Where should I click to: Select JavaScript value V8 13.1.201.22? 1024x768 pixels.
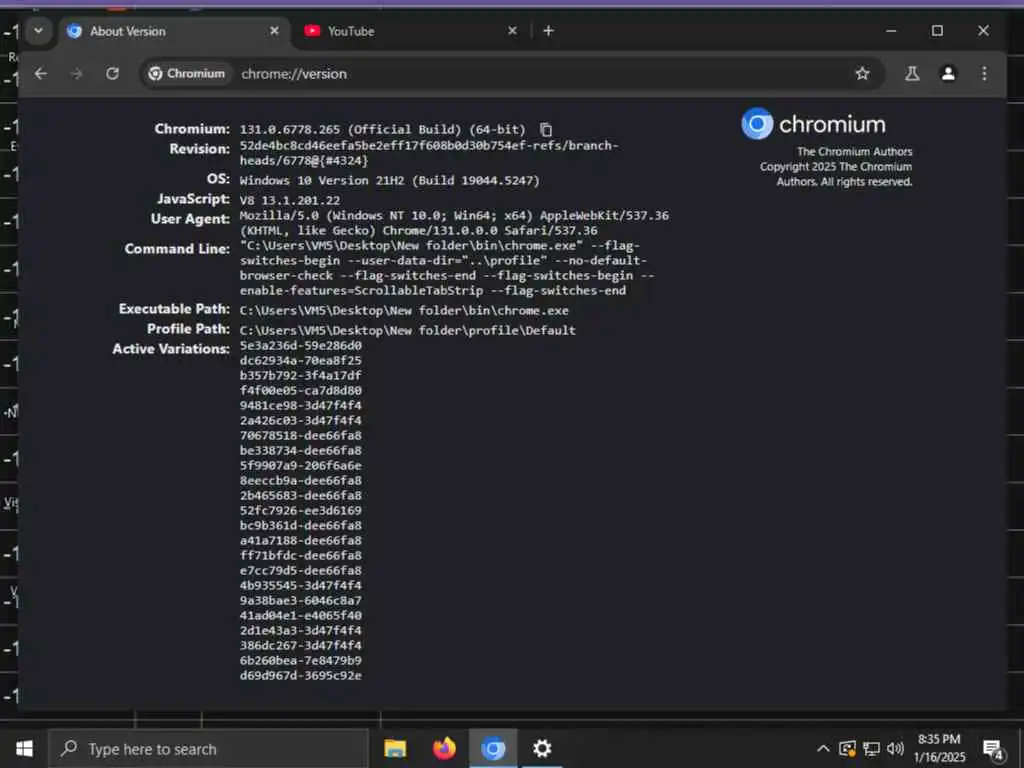tap(289, 200)
